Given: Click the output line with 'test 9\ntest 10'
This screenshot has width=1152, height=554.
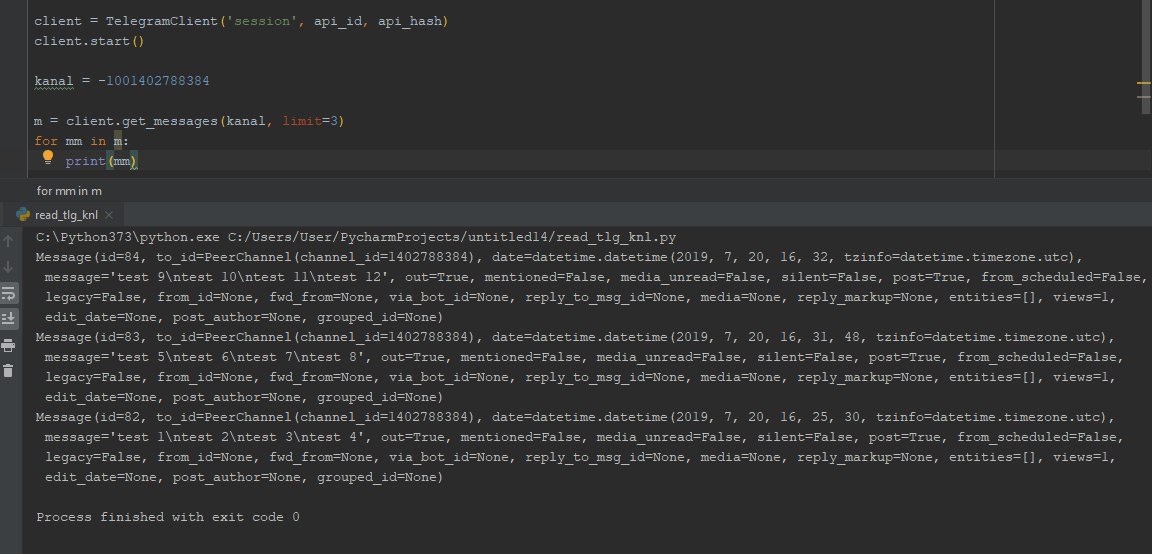Looking at the screenshot, I should tap(596, 277).
